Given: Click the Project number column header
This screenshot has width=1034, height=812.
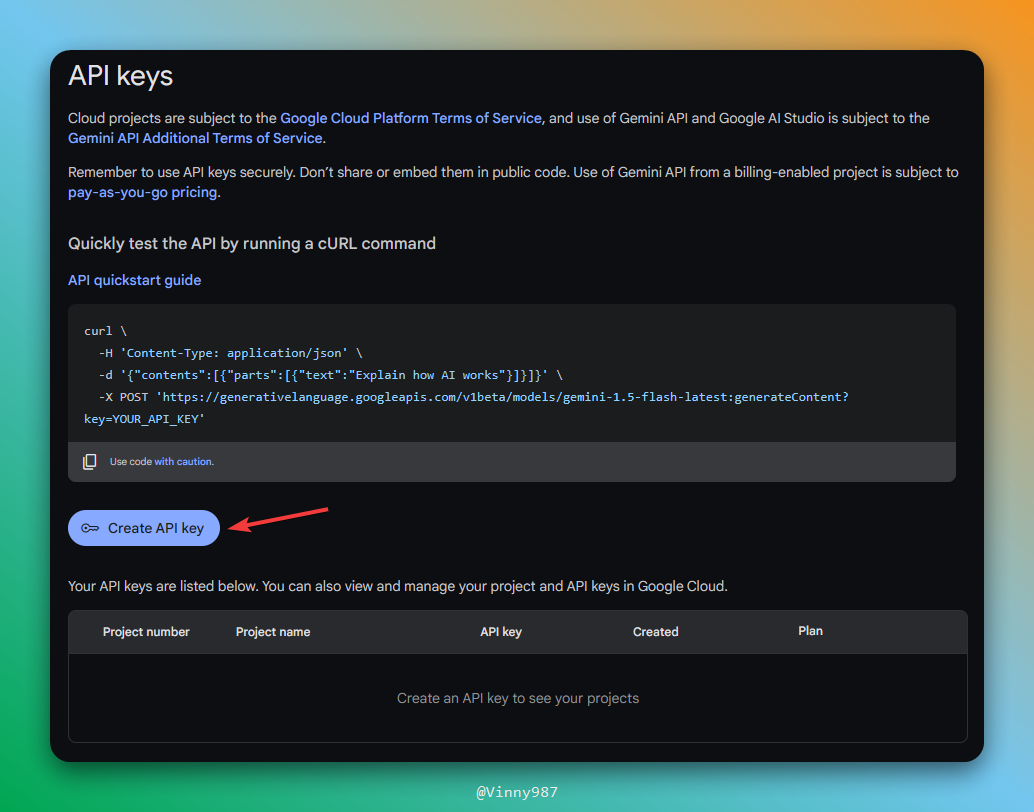Looking at the screenshot, I should point(146,632).
